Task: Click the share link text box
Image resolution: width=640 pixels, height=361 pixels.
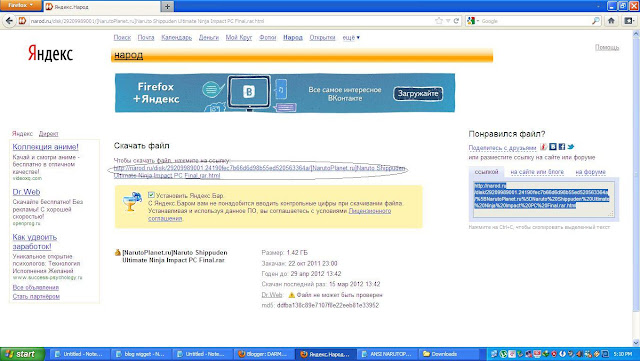Action: point(544,199)
